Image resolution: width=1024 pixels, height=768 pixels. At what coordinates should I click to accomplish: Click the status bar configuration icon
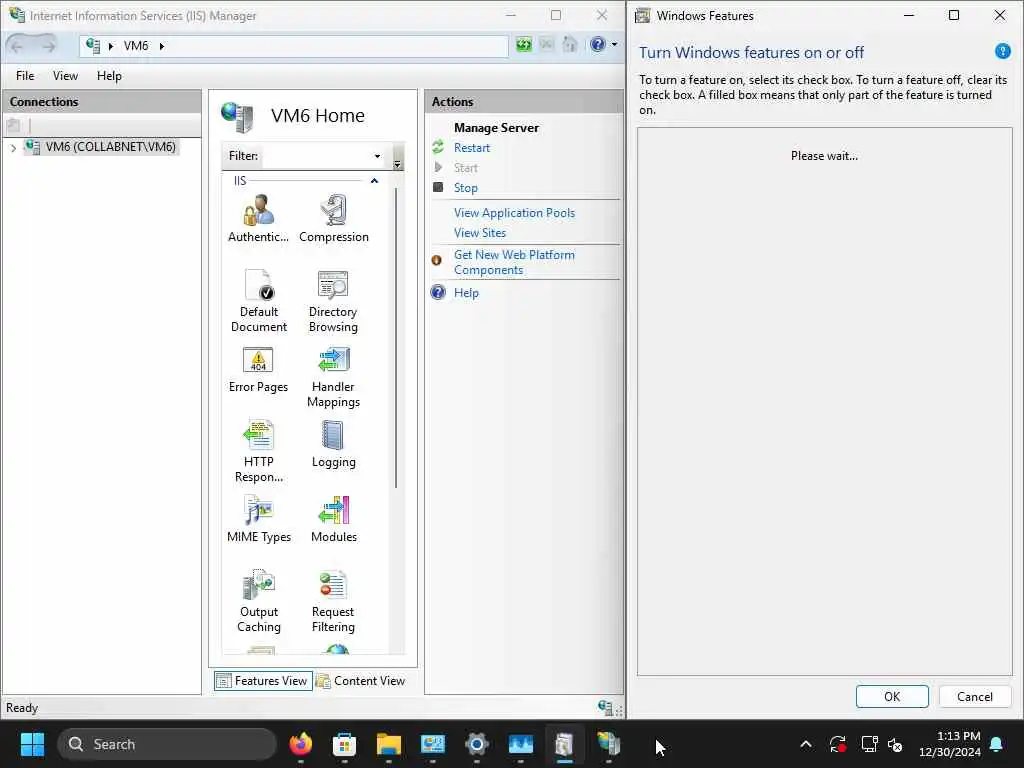click(x=605, y=707)
